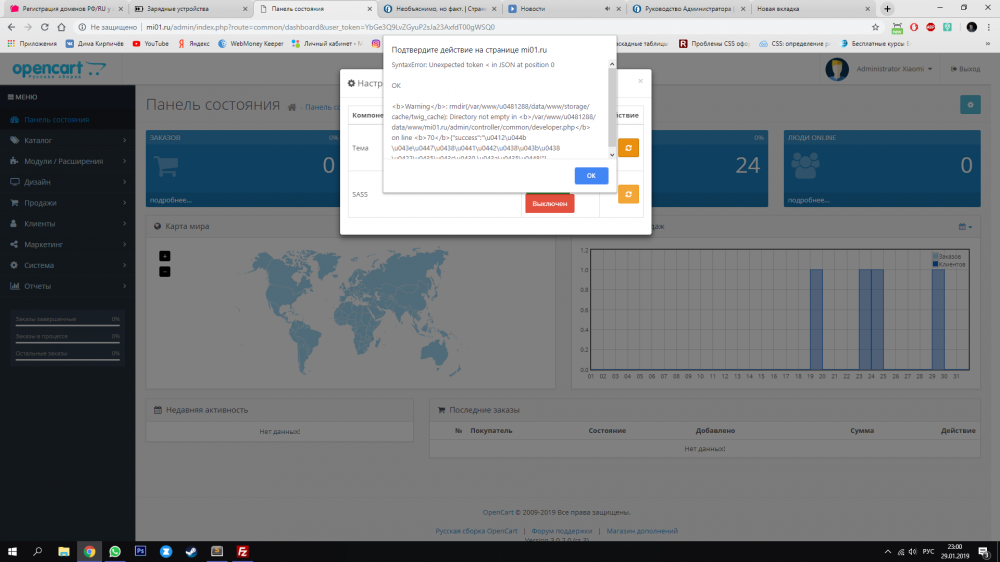Open the sales chart calendar range dropdown
The height and width of the screenshot is (562, 1000).
coord(965,226)
